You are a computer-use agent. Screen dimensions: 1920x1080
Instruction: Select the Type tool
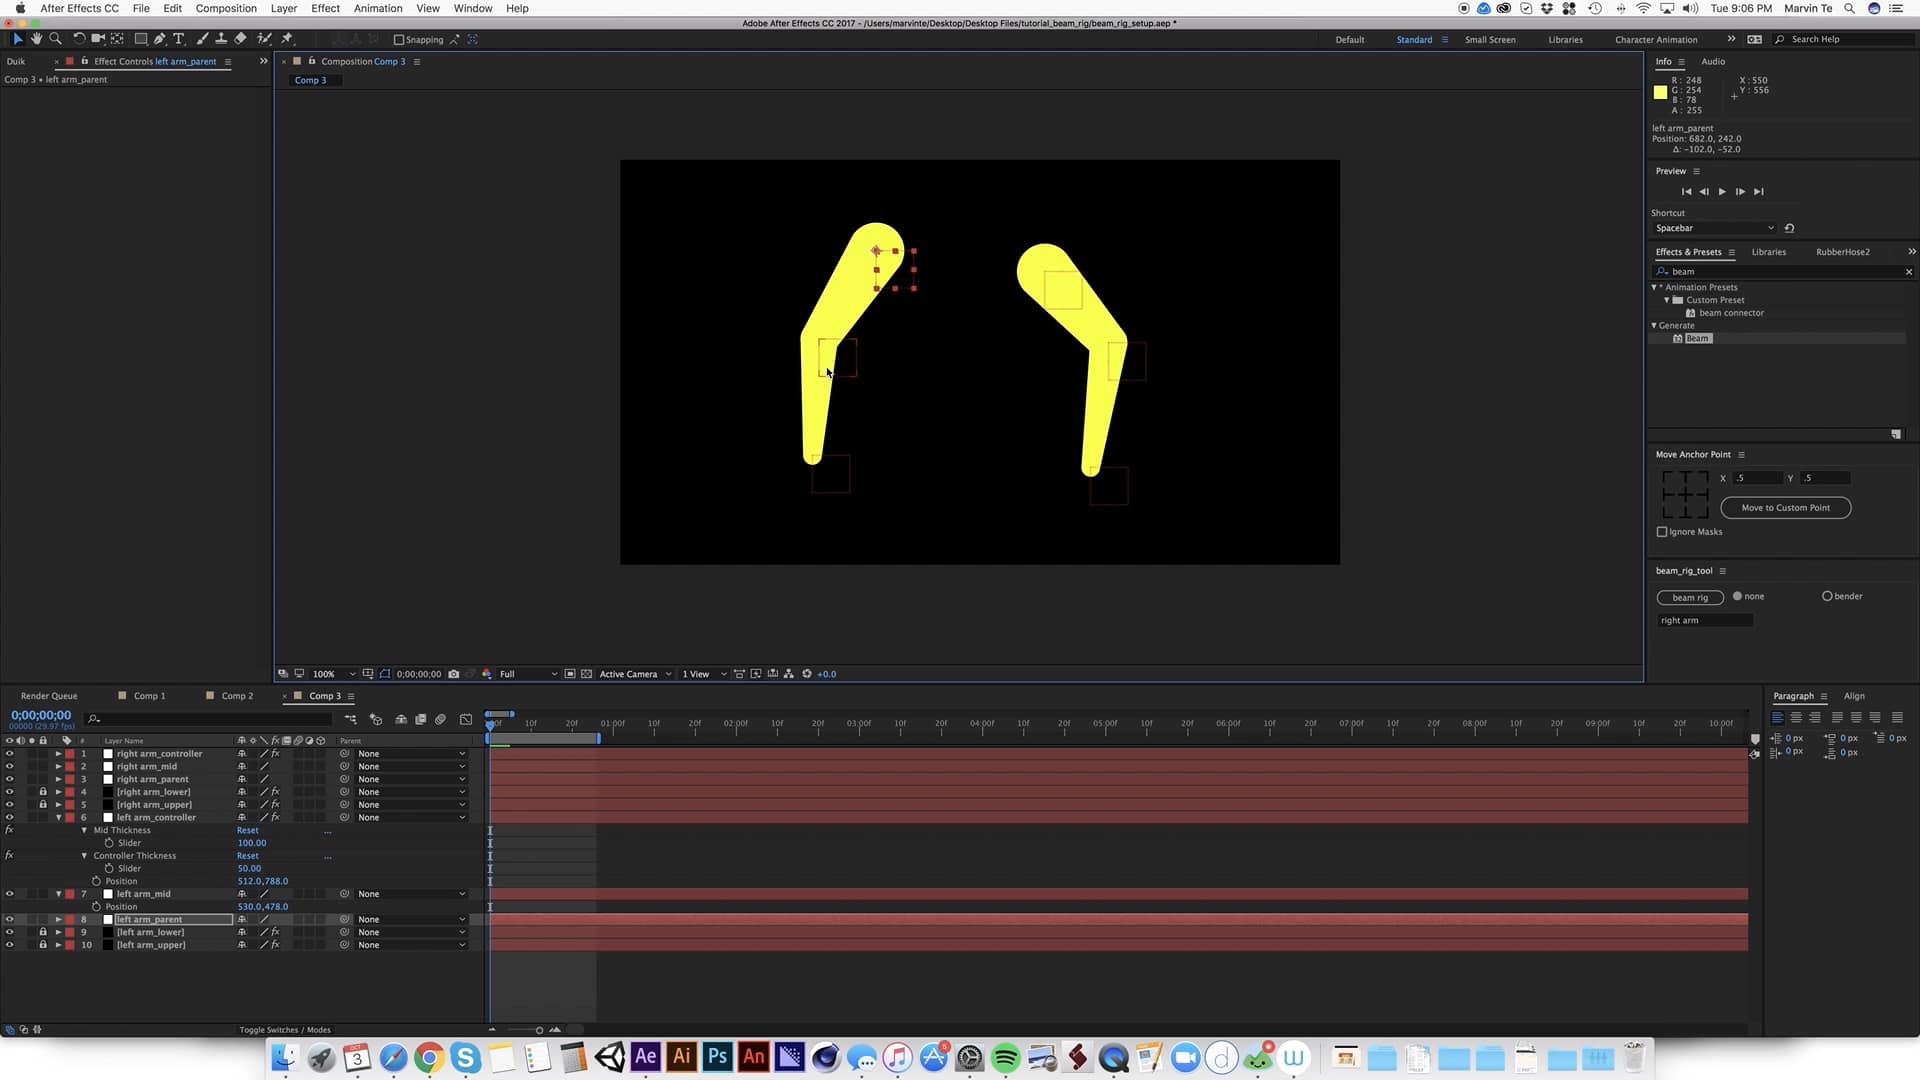(x=179, y=39)
